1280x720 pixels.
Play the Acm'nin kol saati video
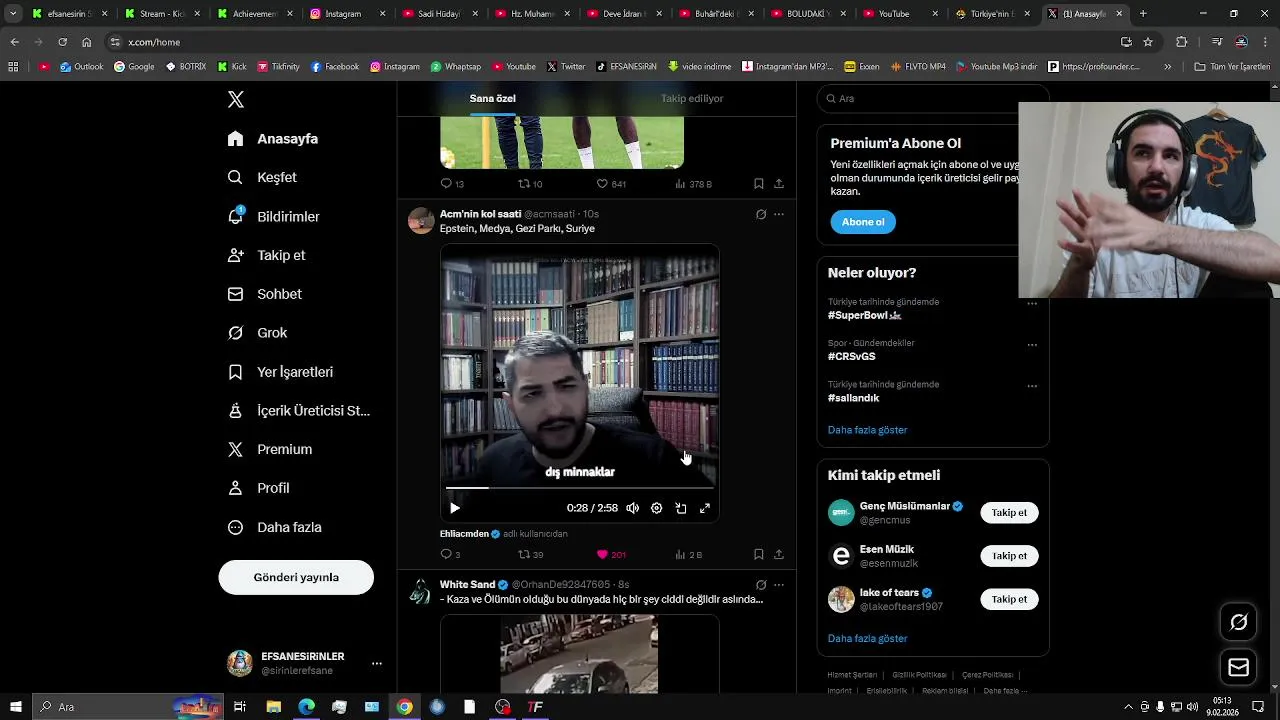tap(455, 508)
